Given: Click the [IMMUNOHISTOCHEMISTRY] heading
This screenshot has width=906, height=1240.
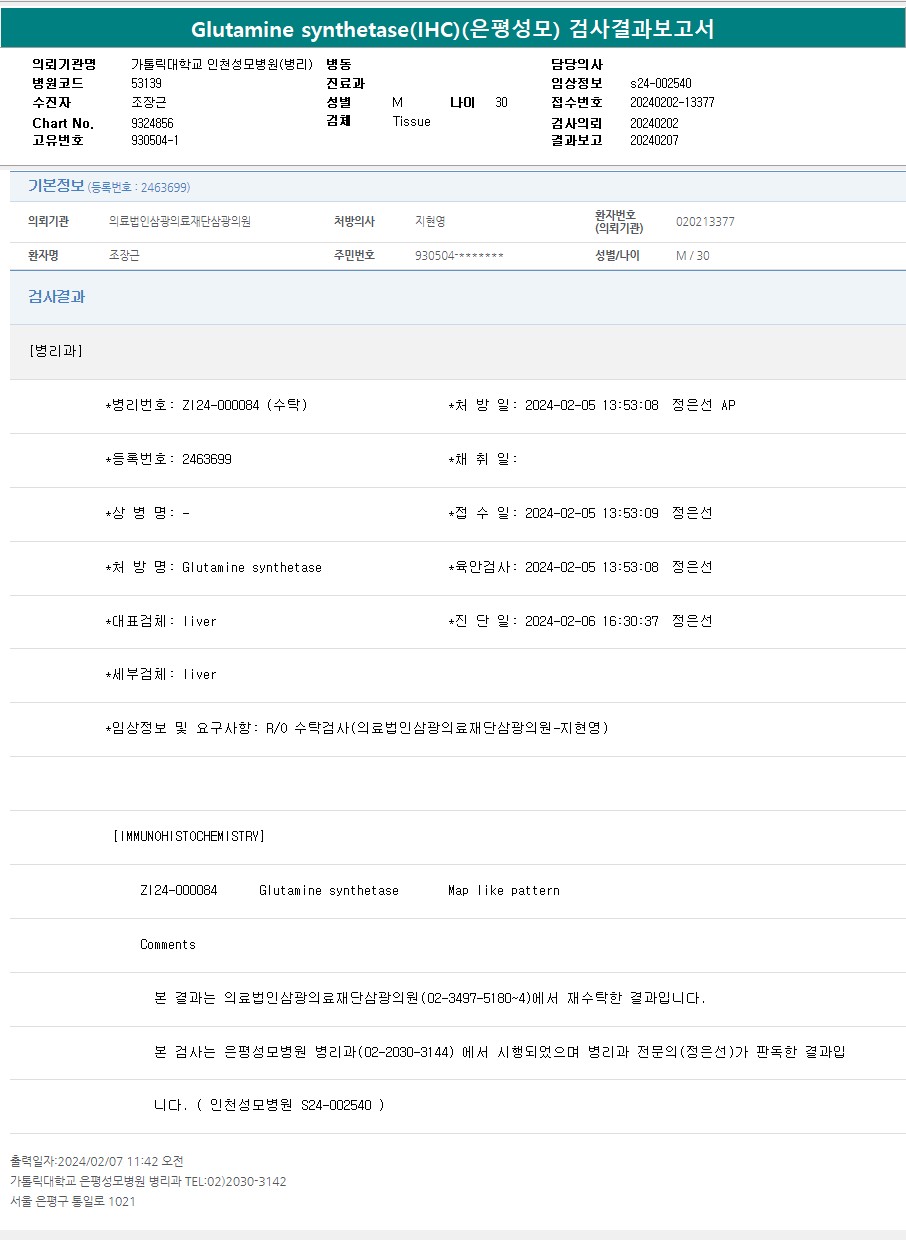Looking at the screenshot, I should 189,836.
